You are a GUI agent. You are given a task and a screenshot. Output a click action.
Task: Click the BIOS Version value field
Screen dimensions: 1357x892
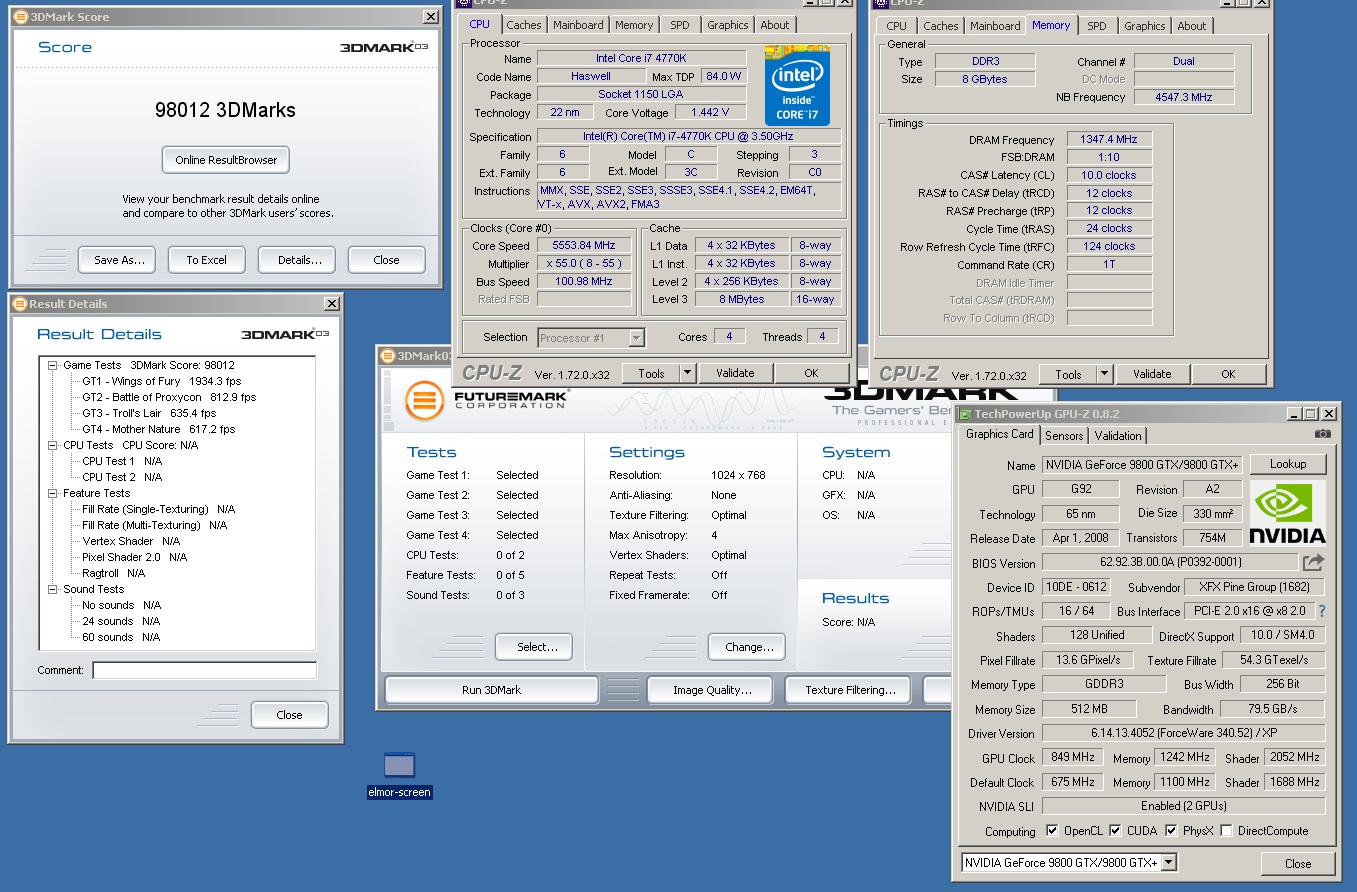point(1170,563)
